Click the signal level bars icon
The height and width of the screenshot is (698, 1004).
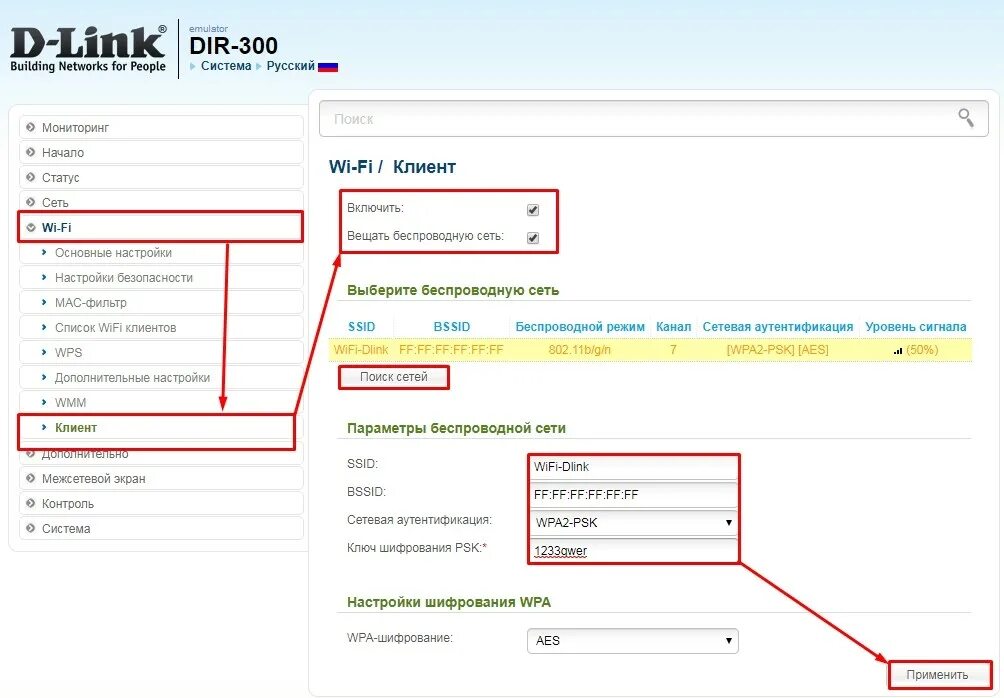pyautogui.click(x=898, y=350)
